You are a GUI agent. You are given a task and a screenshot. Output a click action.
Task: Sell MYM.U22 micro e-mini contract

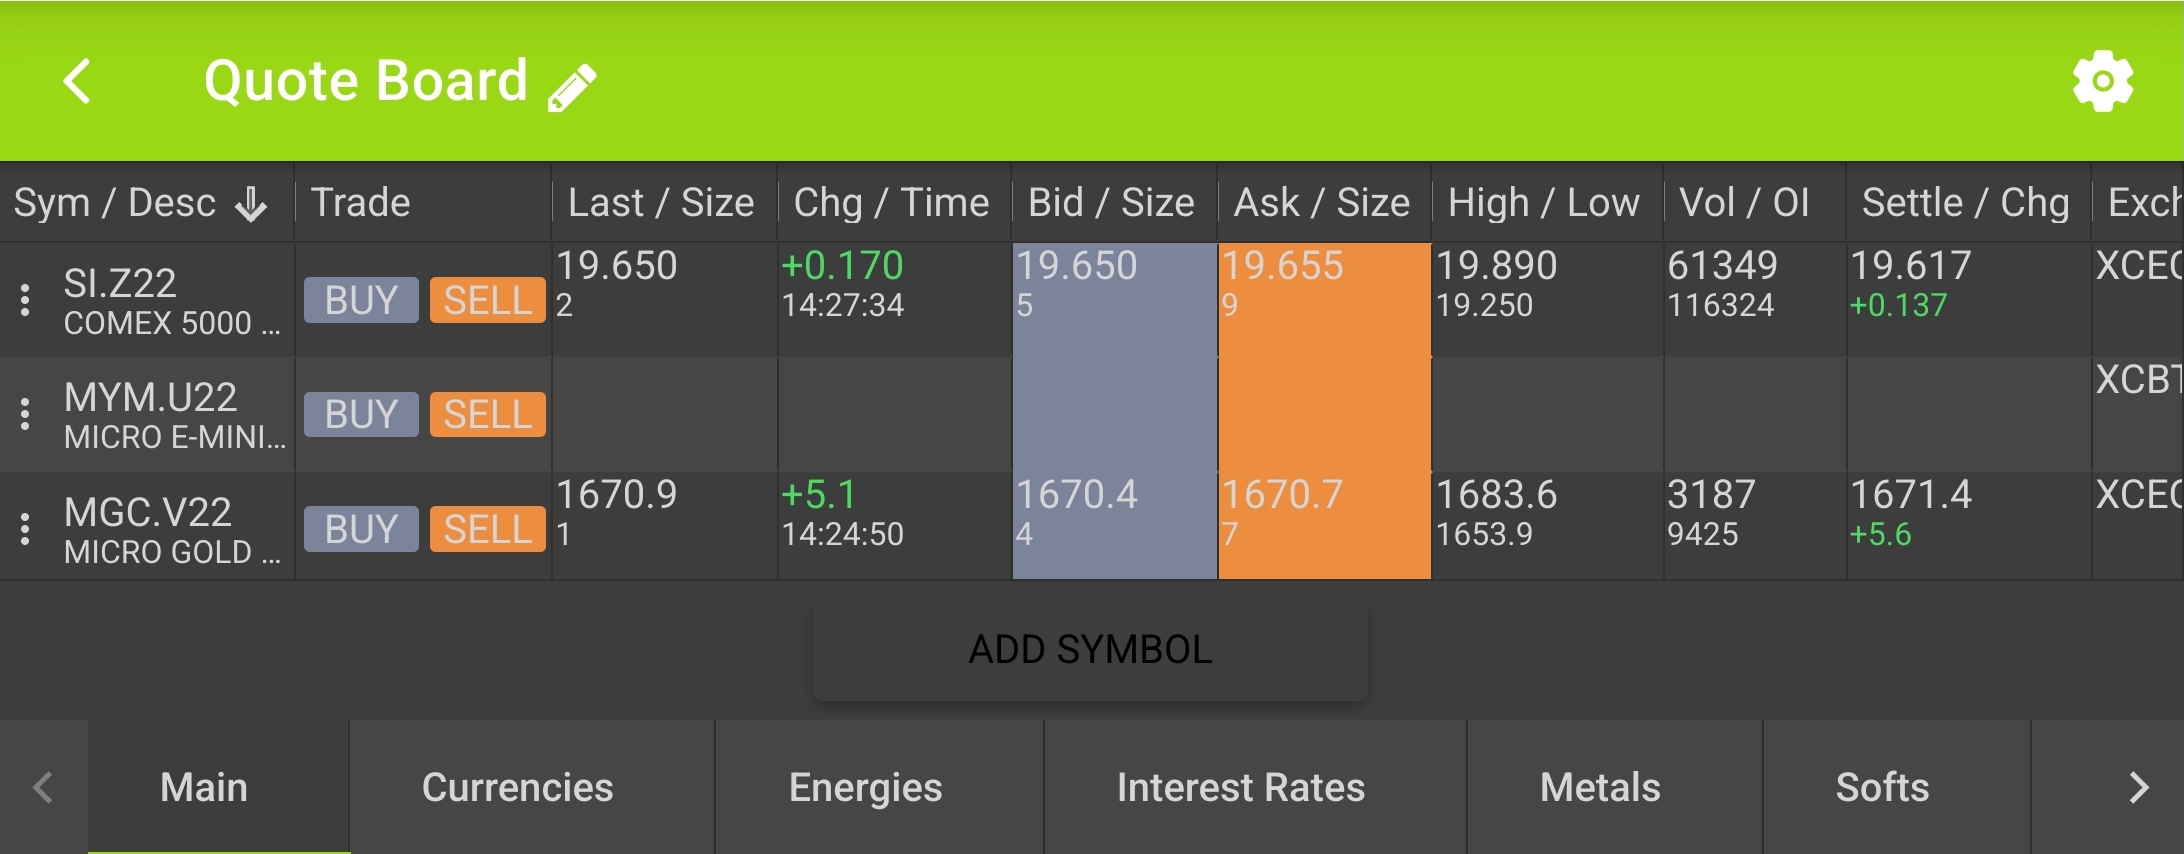pos(488,414)
